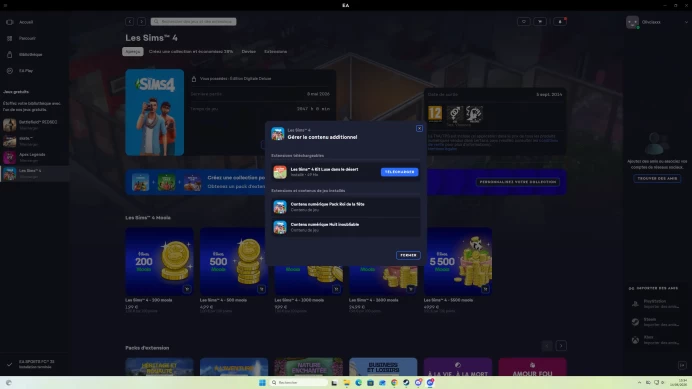Click the blue Télécharger button for Kit Luxe
The image size is (692, 389).
(399, 172)
